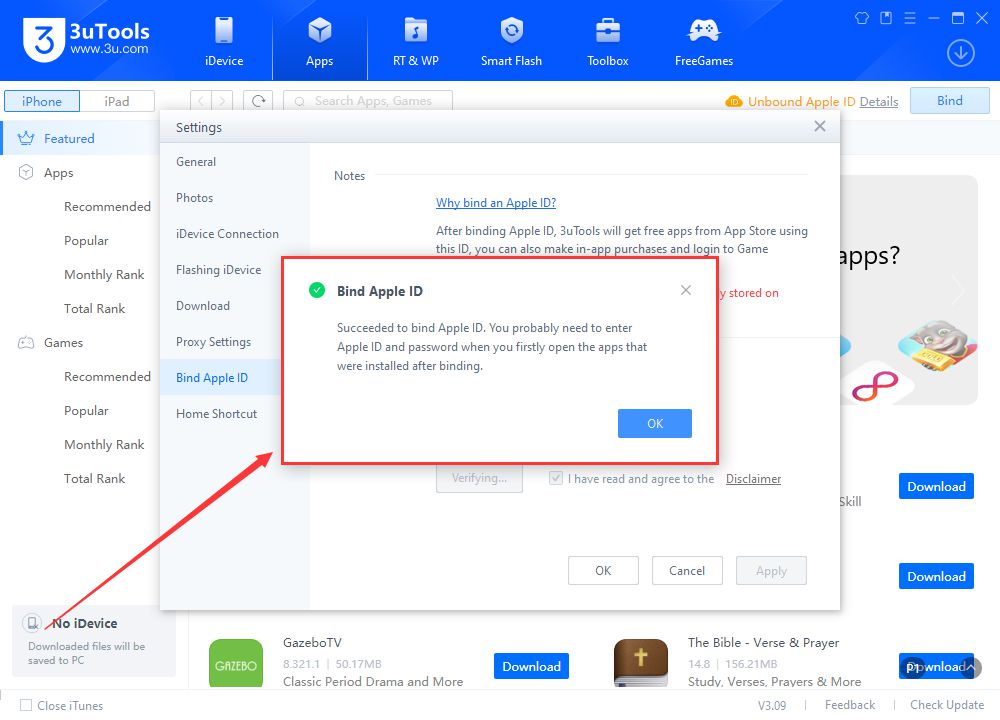Click the back navigation arrow
1000x720 pixels.
201,101
